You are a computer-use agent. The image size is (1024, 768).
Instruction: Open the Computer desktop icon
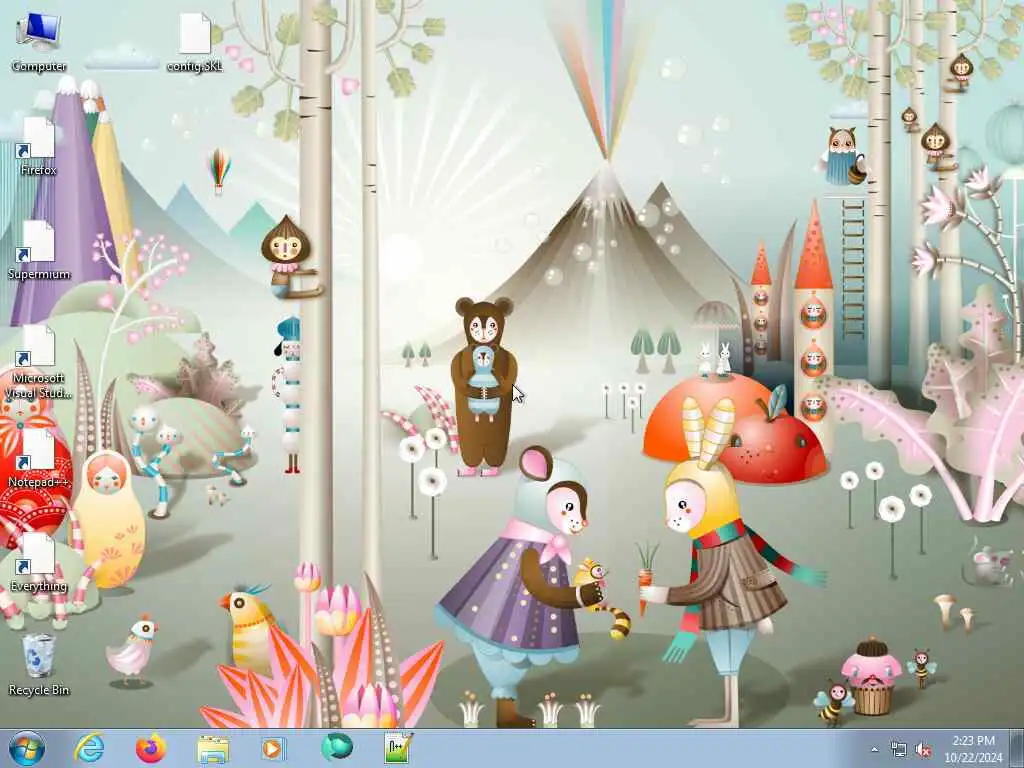pyautogui.click(x=39, y=42)
